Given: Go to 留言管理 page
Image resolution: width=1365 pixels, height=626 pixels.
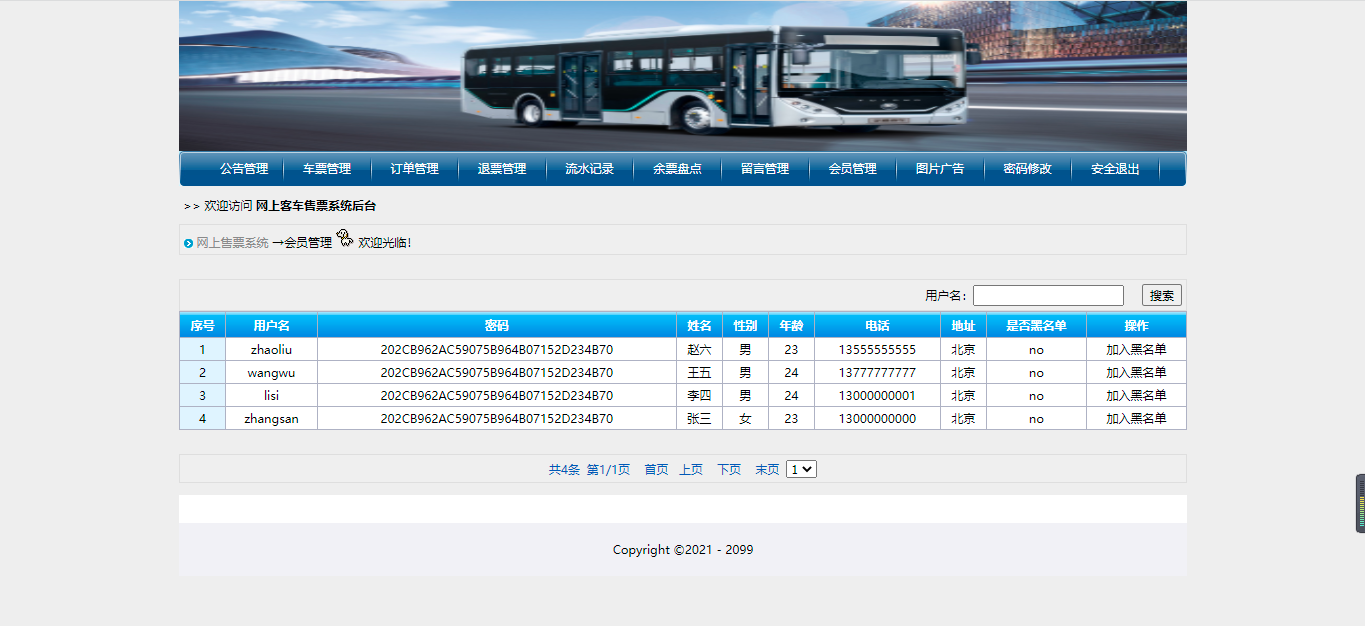Looking at the screenshot, I should [x=765, y=169].
